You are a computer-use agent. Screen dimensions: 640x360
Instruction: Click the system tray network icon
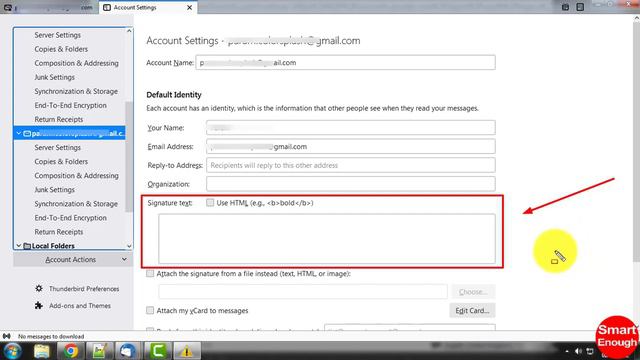click(x=590, y=351)
